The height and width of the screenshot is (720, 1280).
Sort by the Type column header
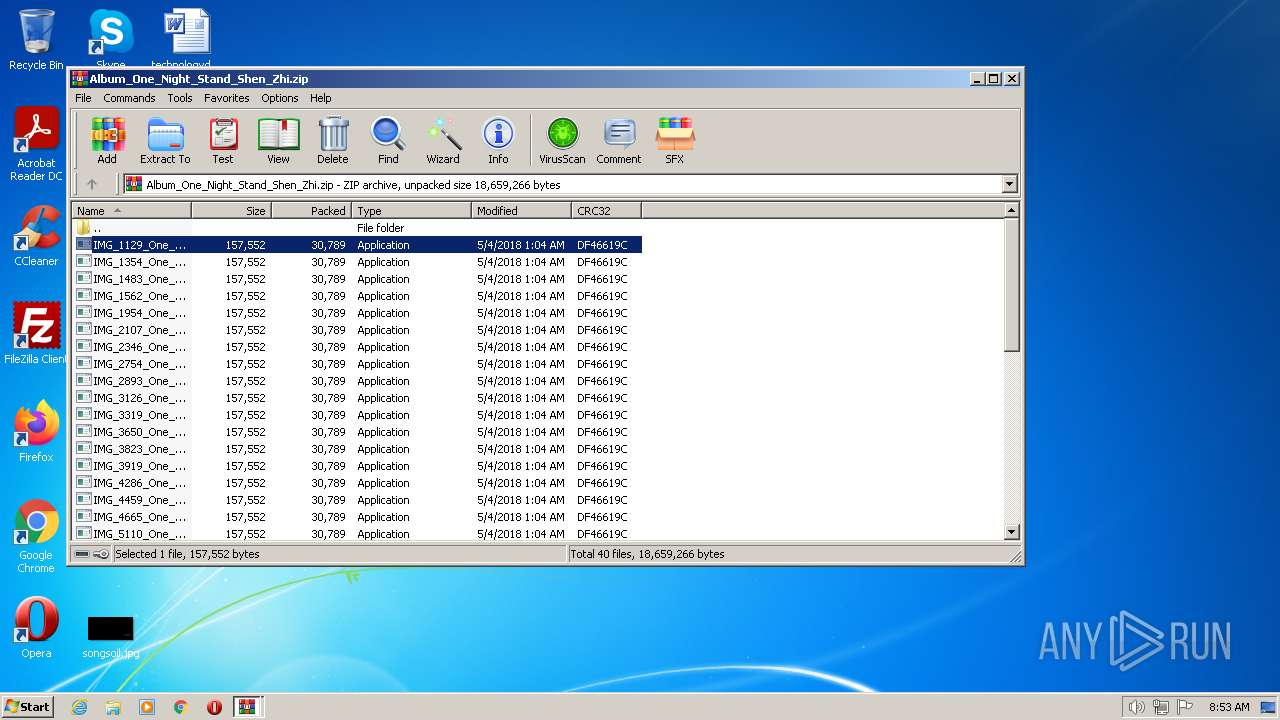(x=411, y=211)
